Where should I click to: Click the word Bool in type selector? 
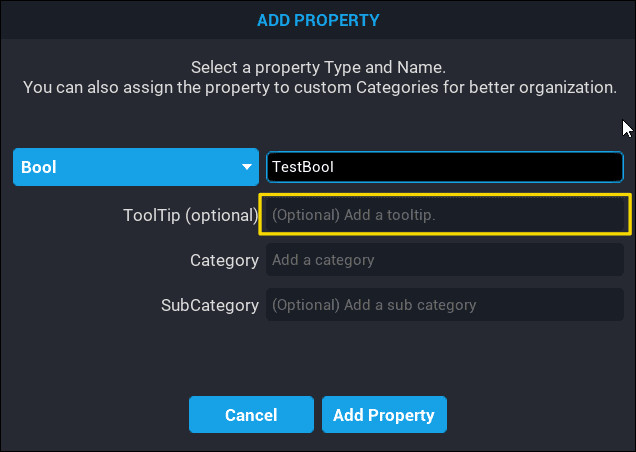click(x=39, y=168)
